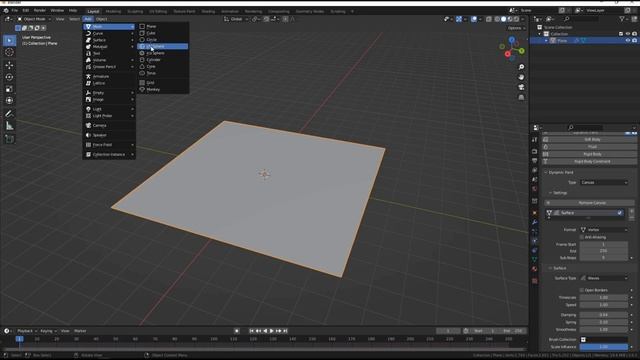The width and height of the screenshot is (640, 360).
Task: Click the Scale Influence slider
Action: point(604,347)
